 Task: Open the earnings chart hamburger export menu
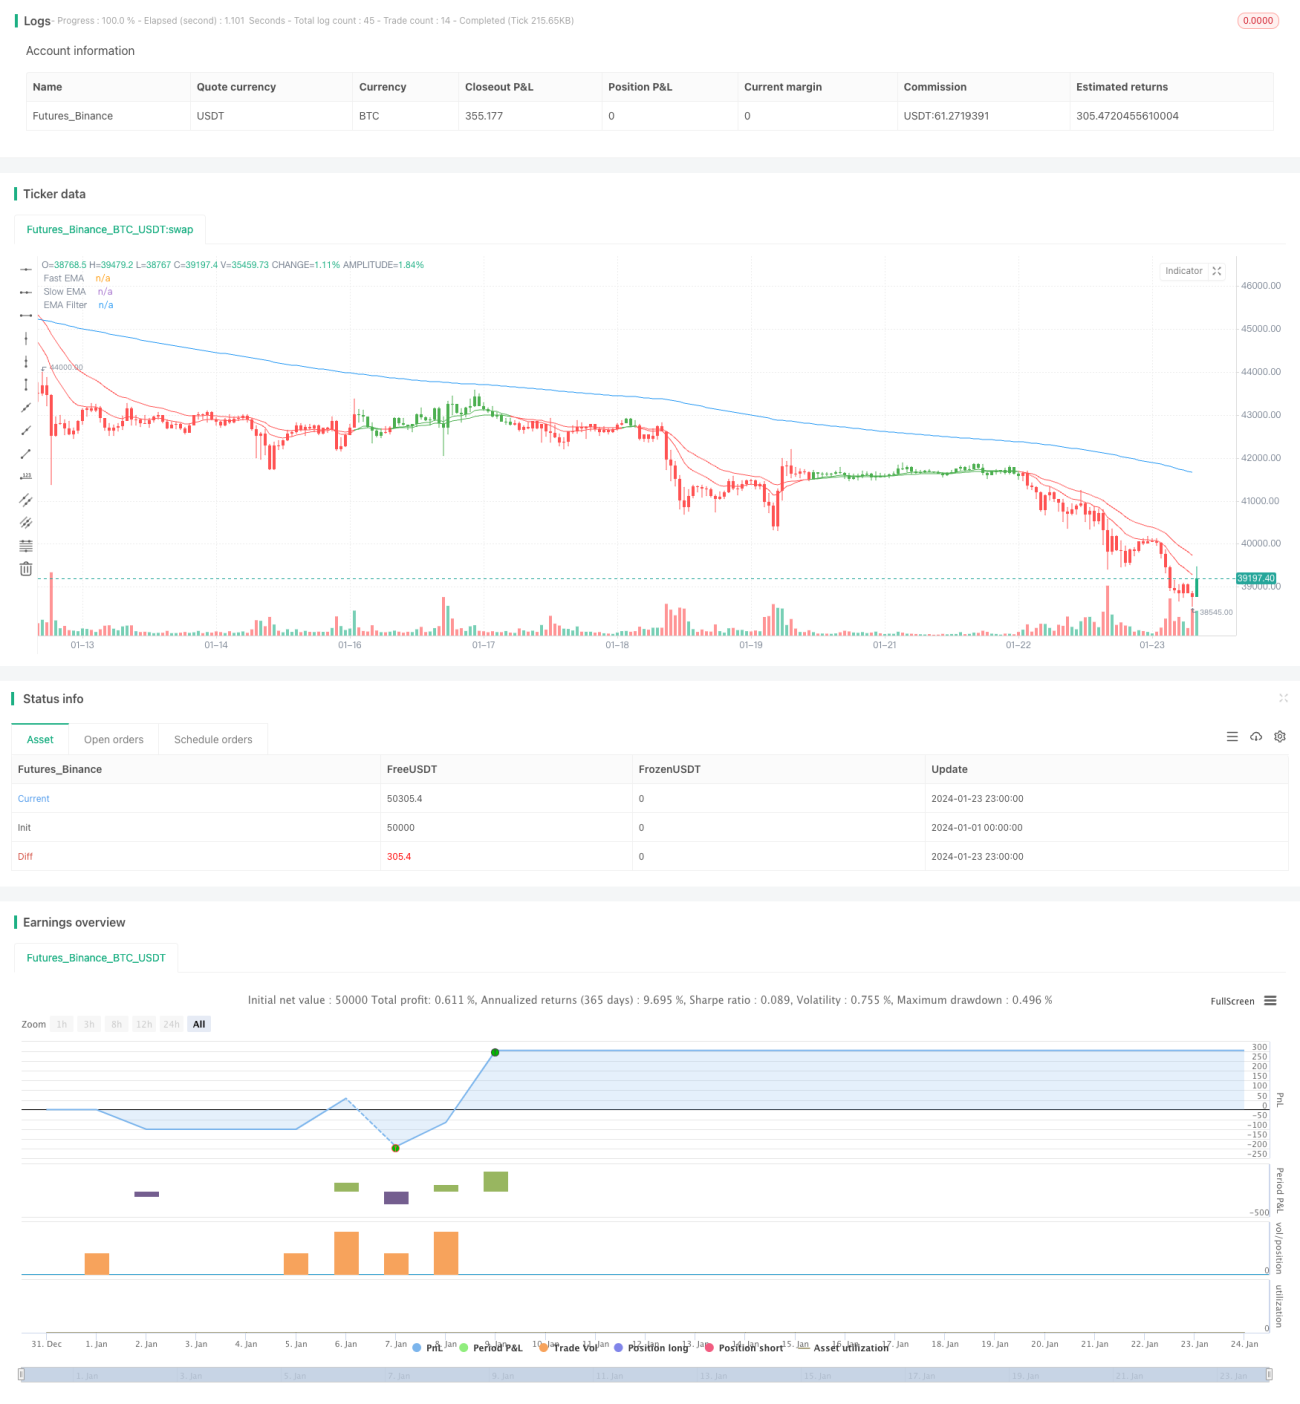pos(1270,1001)
